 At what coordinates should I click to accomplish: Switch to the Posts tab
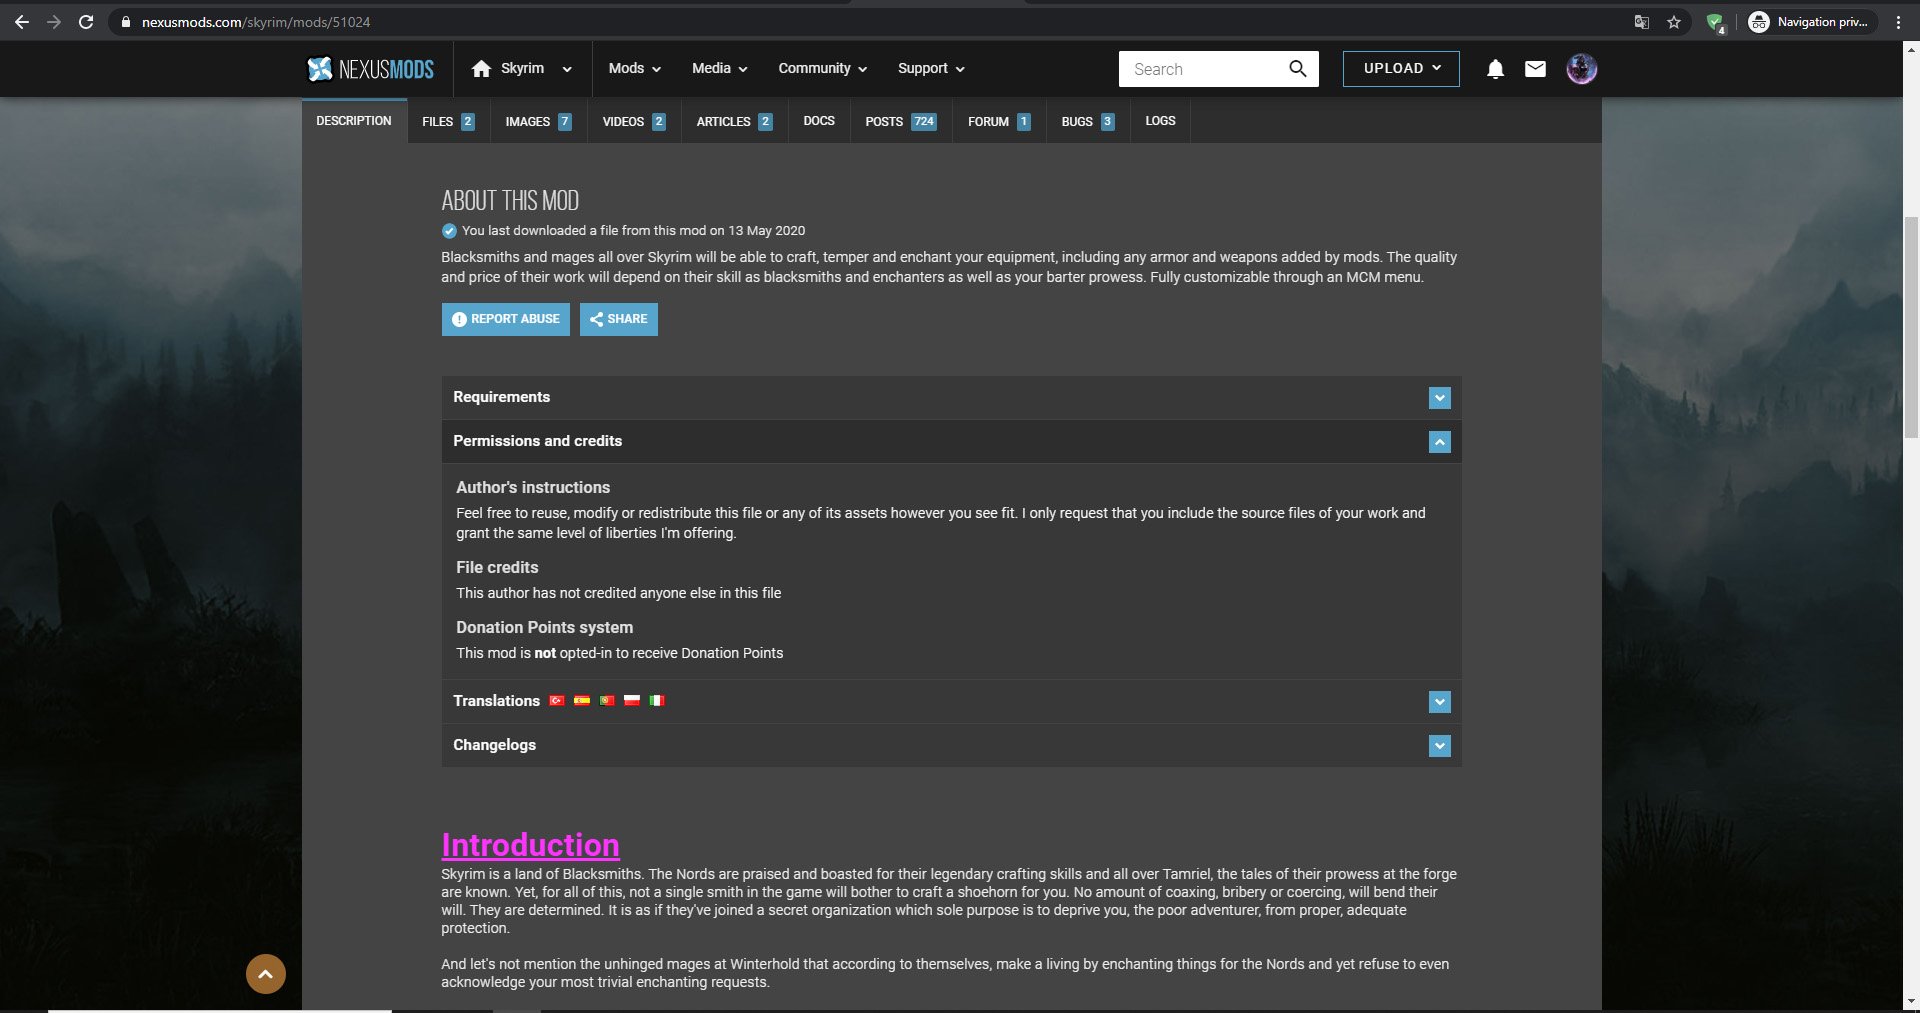[x=901, y=121]
